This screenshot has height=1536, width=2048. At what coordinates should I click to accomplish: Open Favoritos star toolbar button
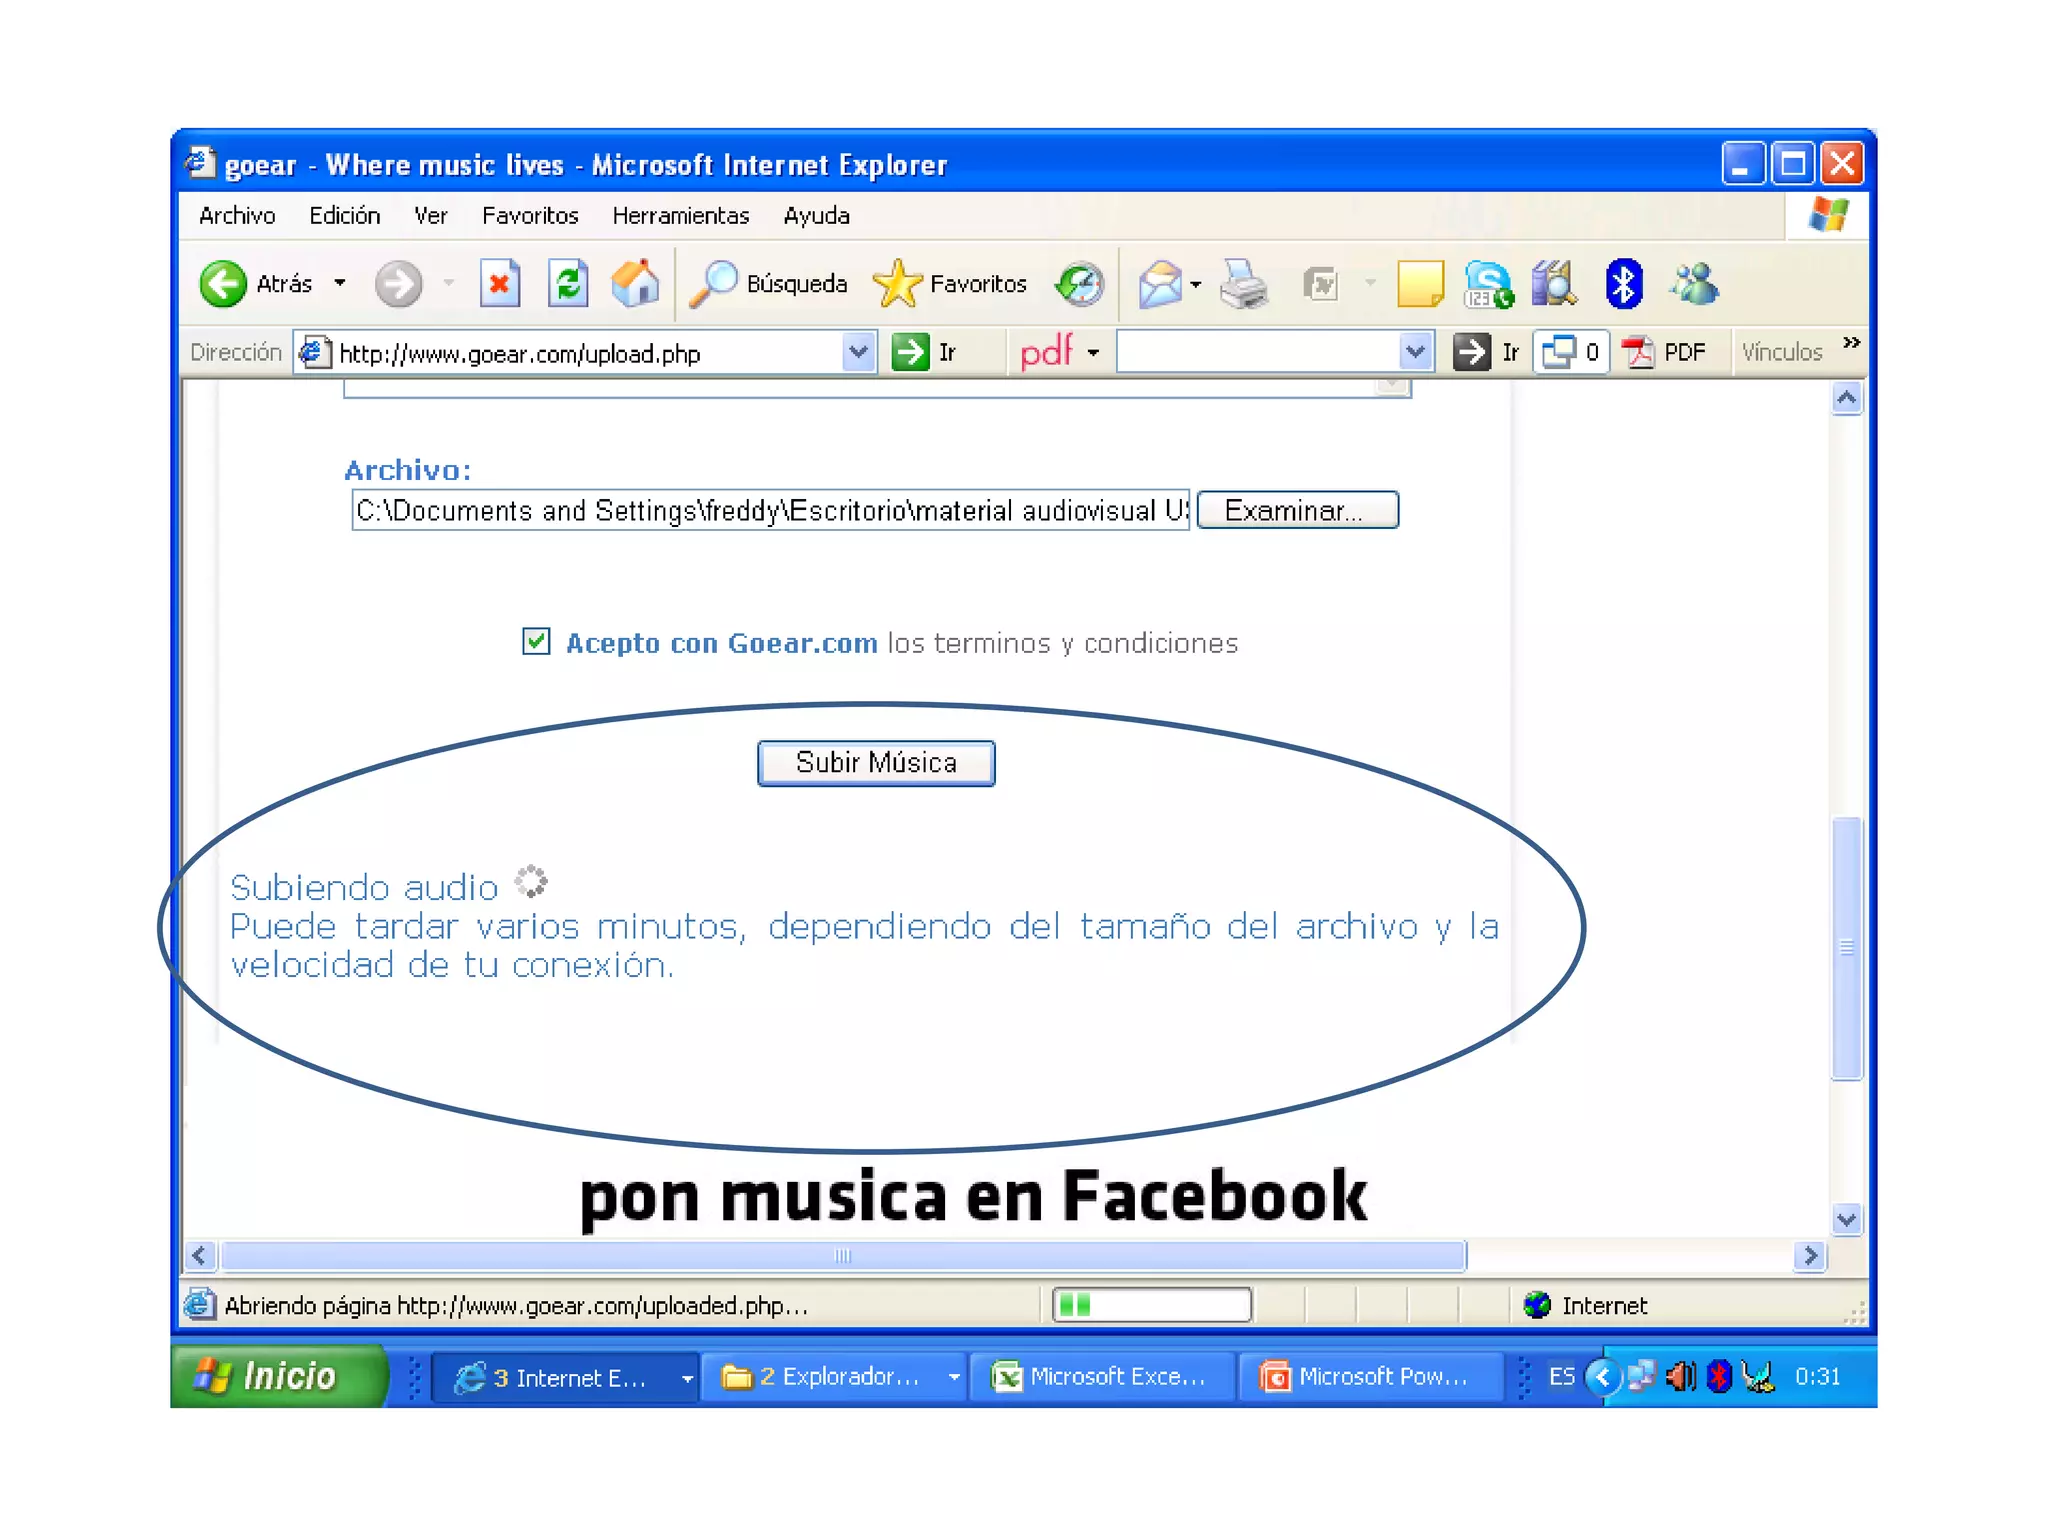(949, 285)
